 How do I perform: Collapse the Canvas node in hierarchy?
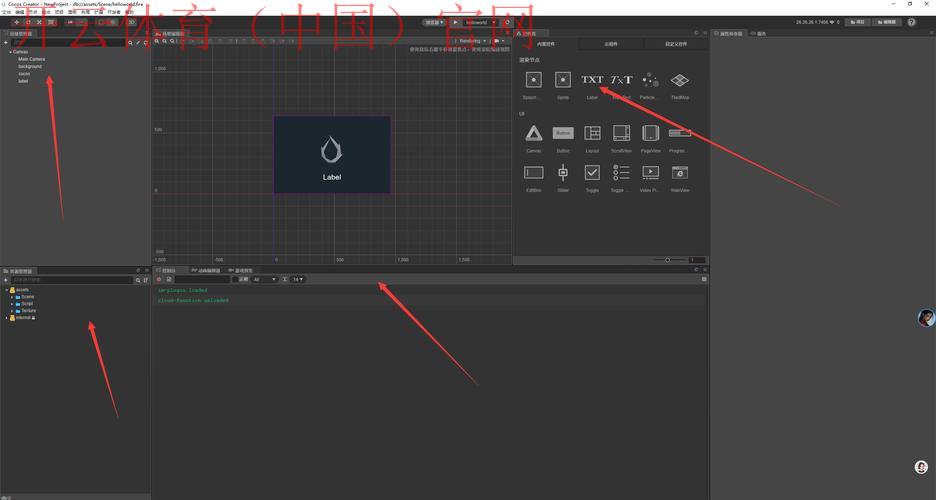tap(8, 52)
